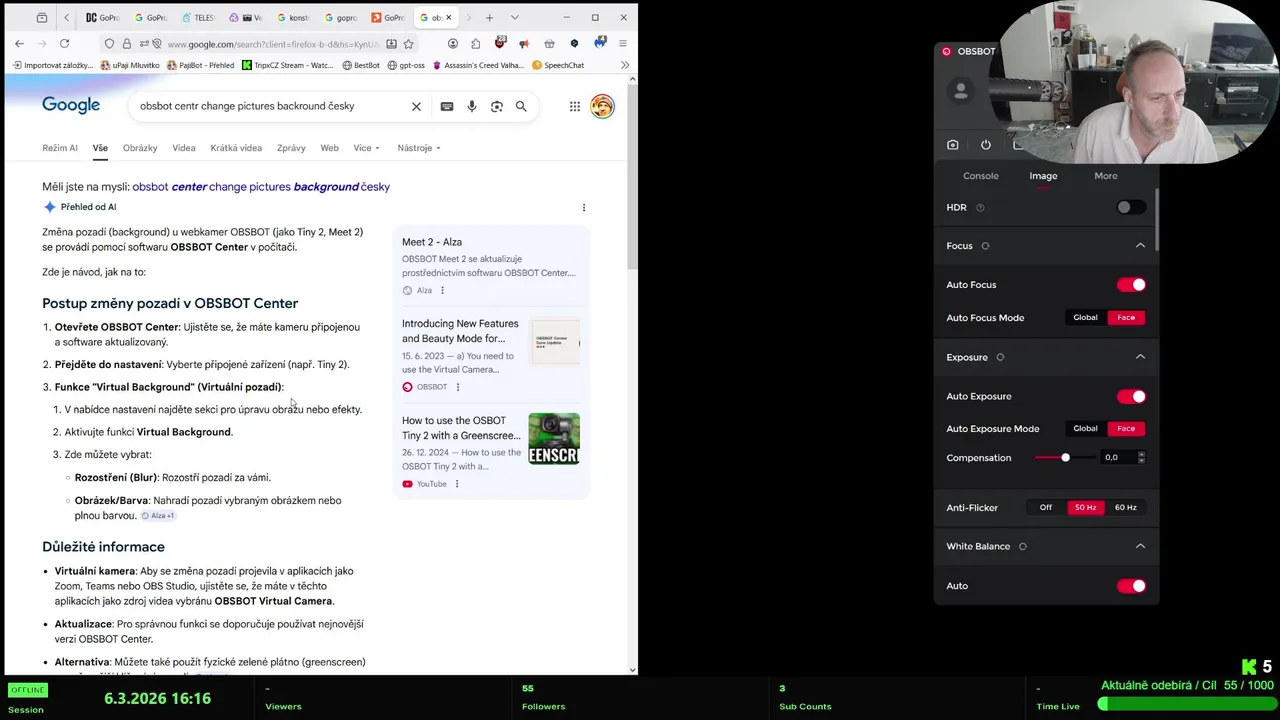
Task: Reload the page in Firefox
Action: click(64, 44)
